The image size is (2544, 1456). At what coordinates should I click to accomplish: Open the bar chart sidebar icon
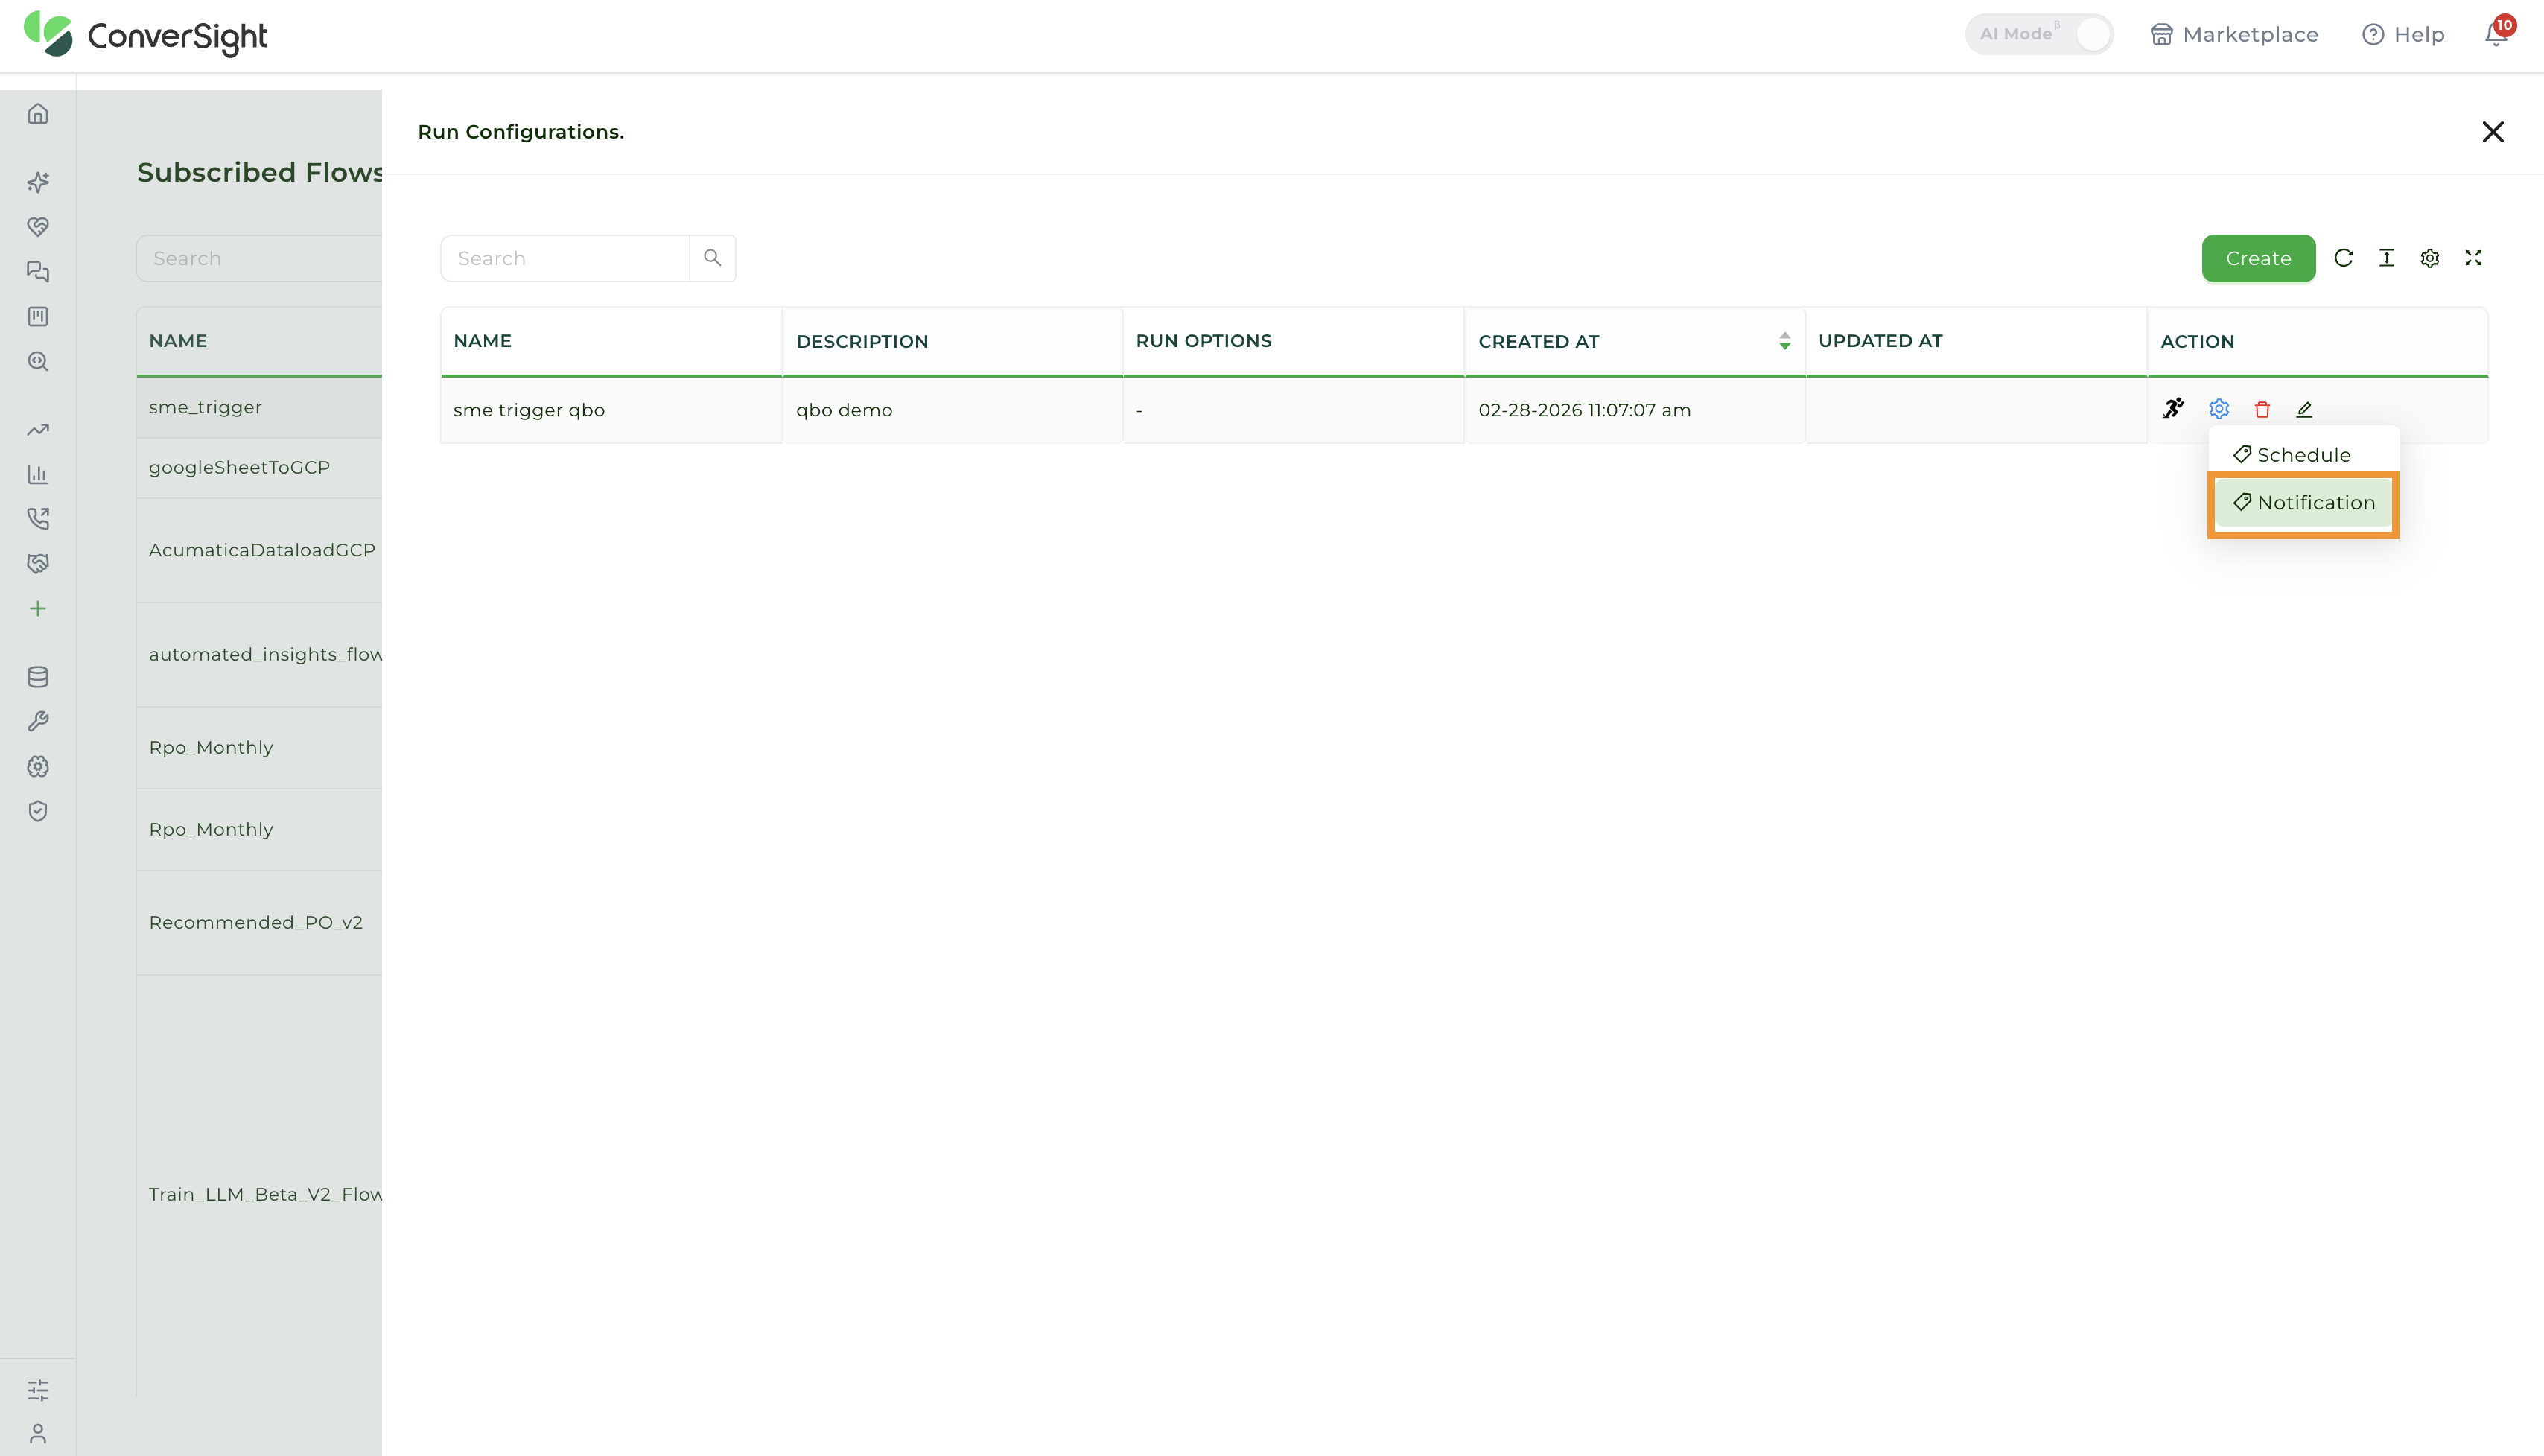pyautogui.click(x=38, y=474)
